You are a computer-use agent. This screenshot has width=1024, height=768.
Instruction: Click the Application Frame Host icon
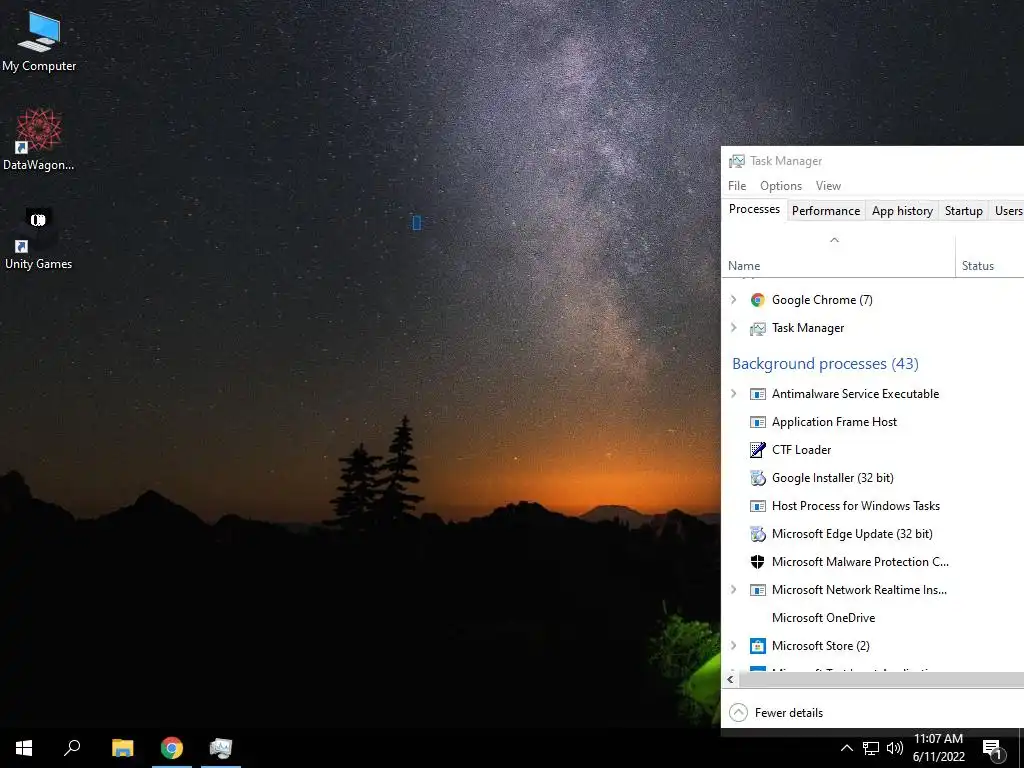[x=758, y=422]
